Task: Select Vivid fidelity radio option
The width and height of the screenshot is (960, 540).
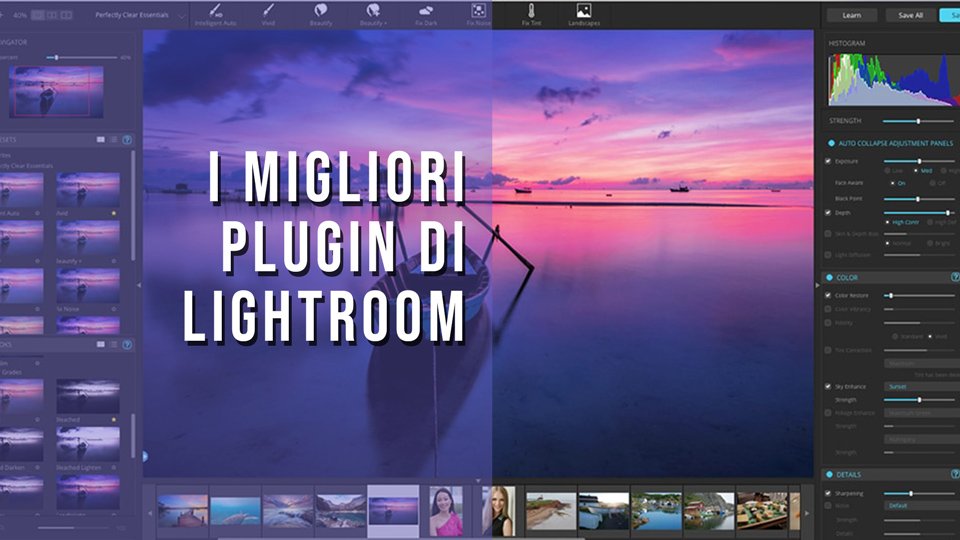Action: (x=931, y=336)
